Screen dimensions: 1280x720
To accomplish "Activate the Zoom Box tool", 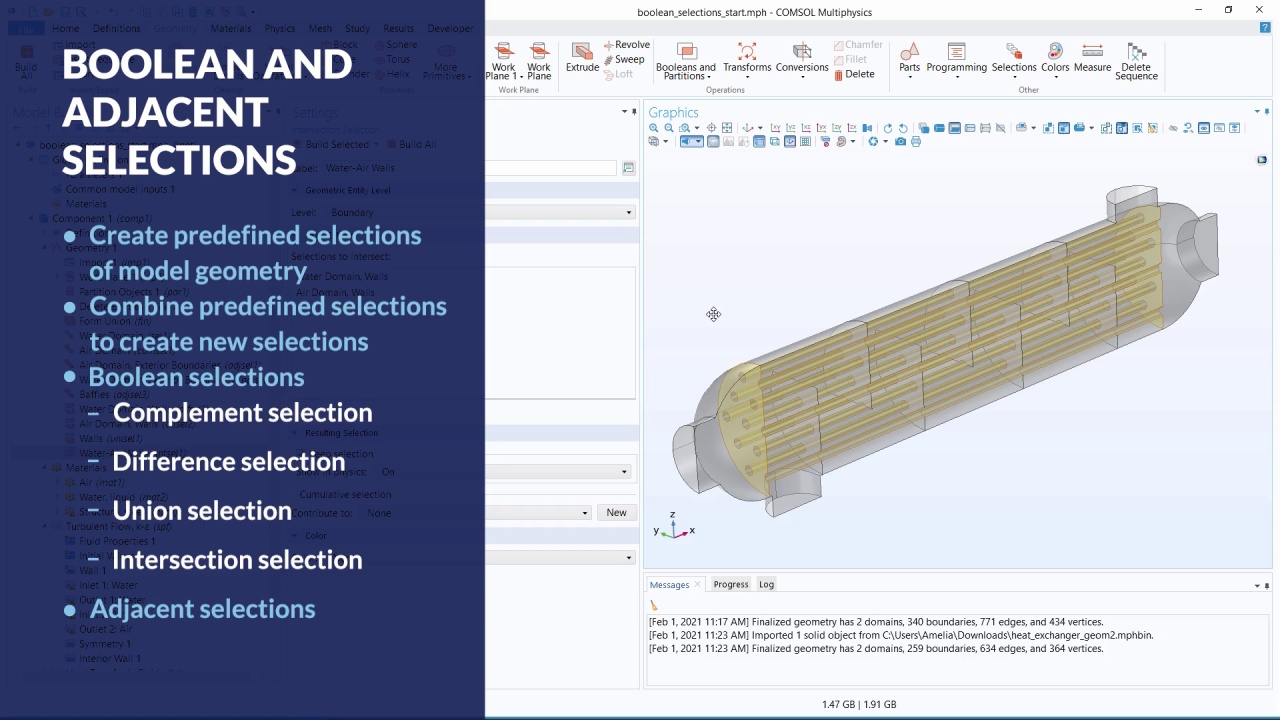I will [x=684, y=128].
